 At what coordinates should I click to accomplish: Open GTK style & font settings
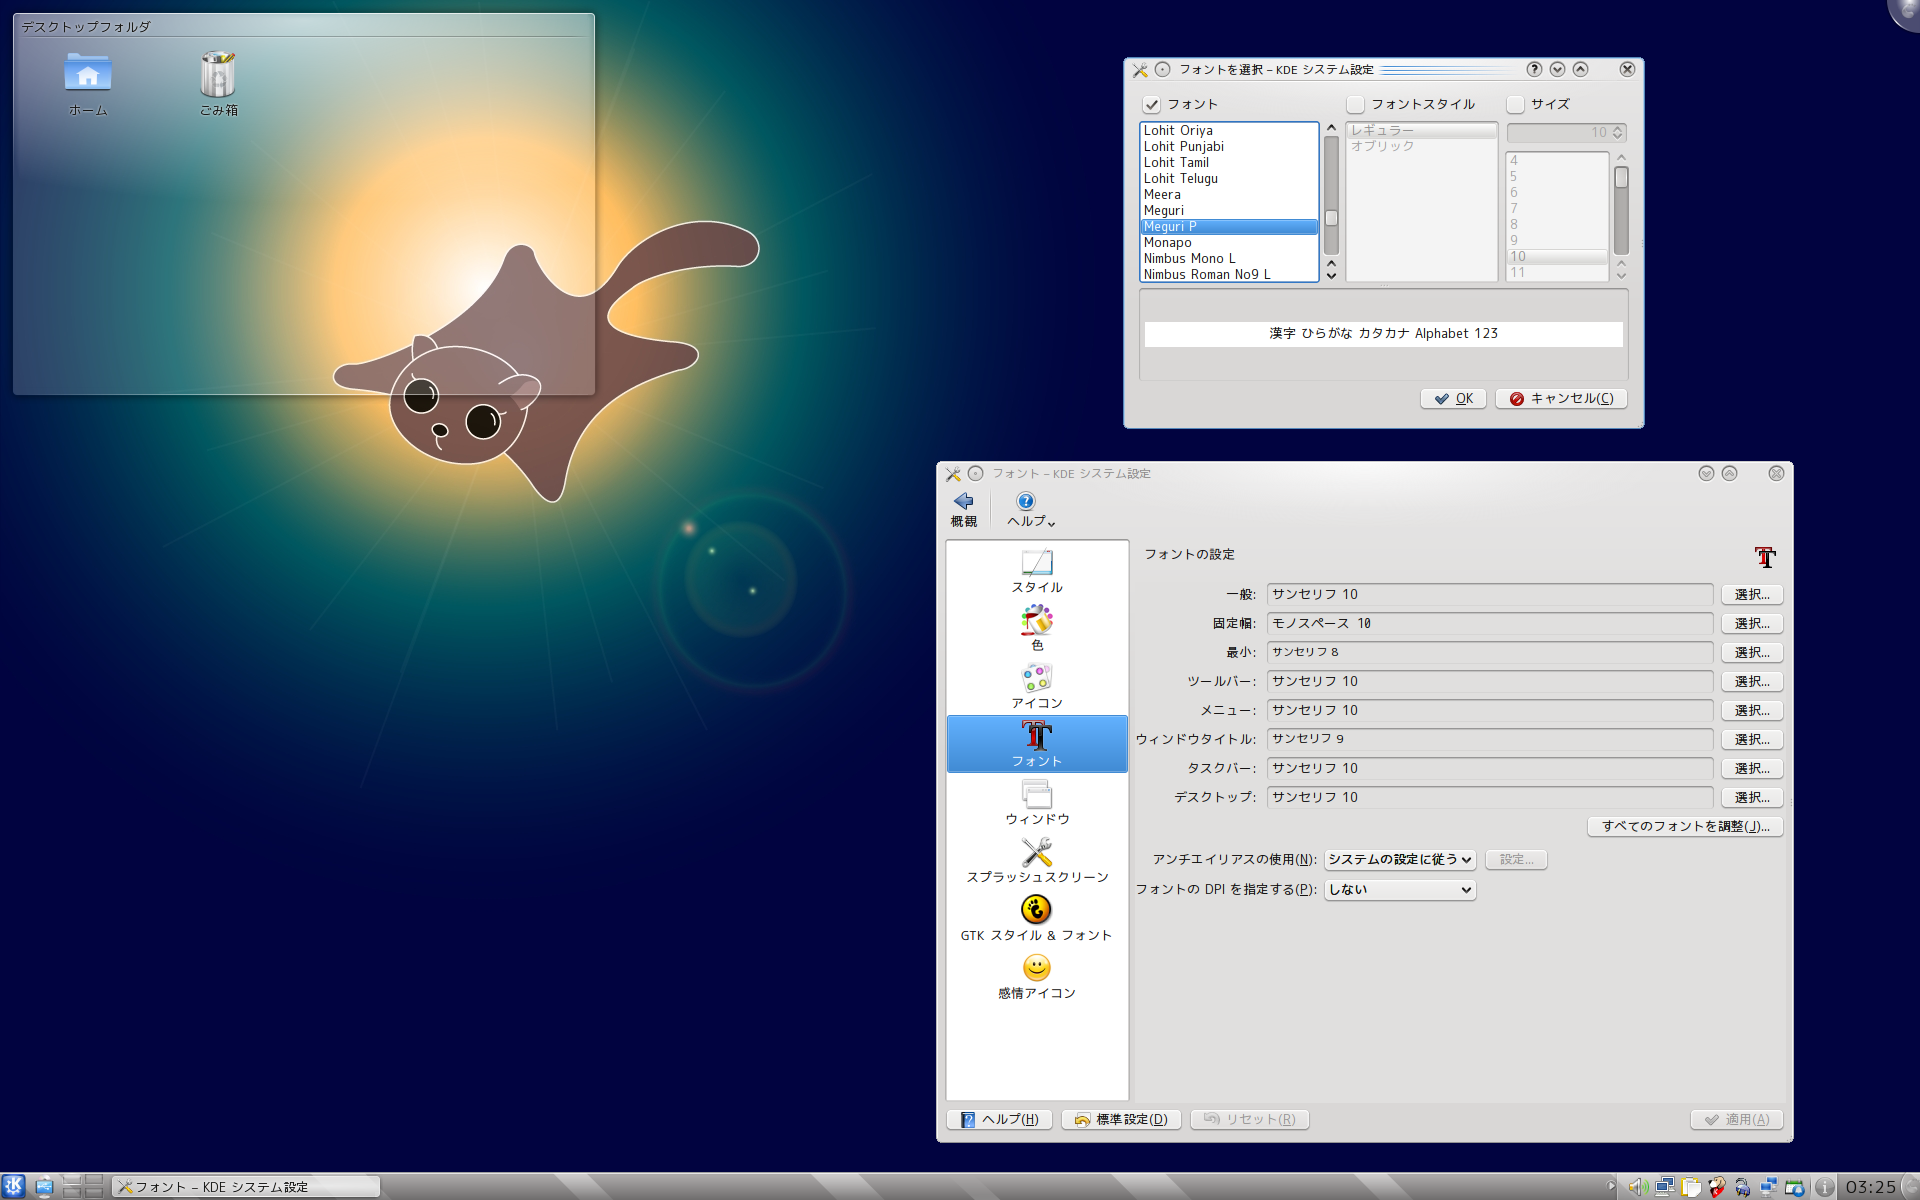click(1036, 918)
